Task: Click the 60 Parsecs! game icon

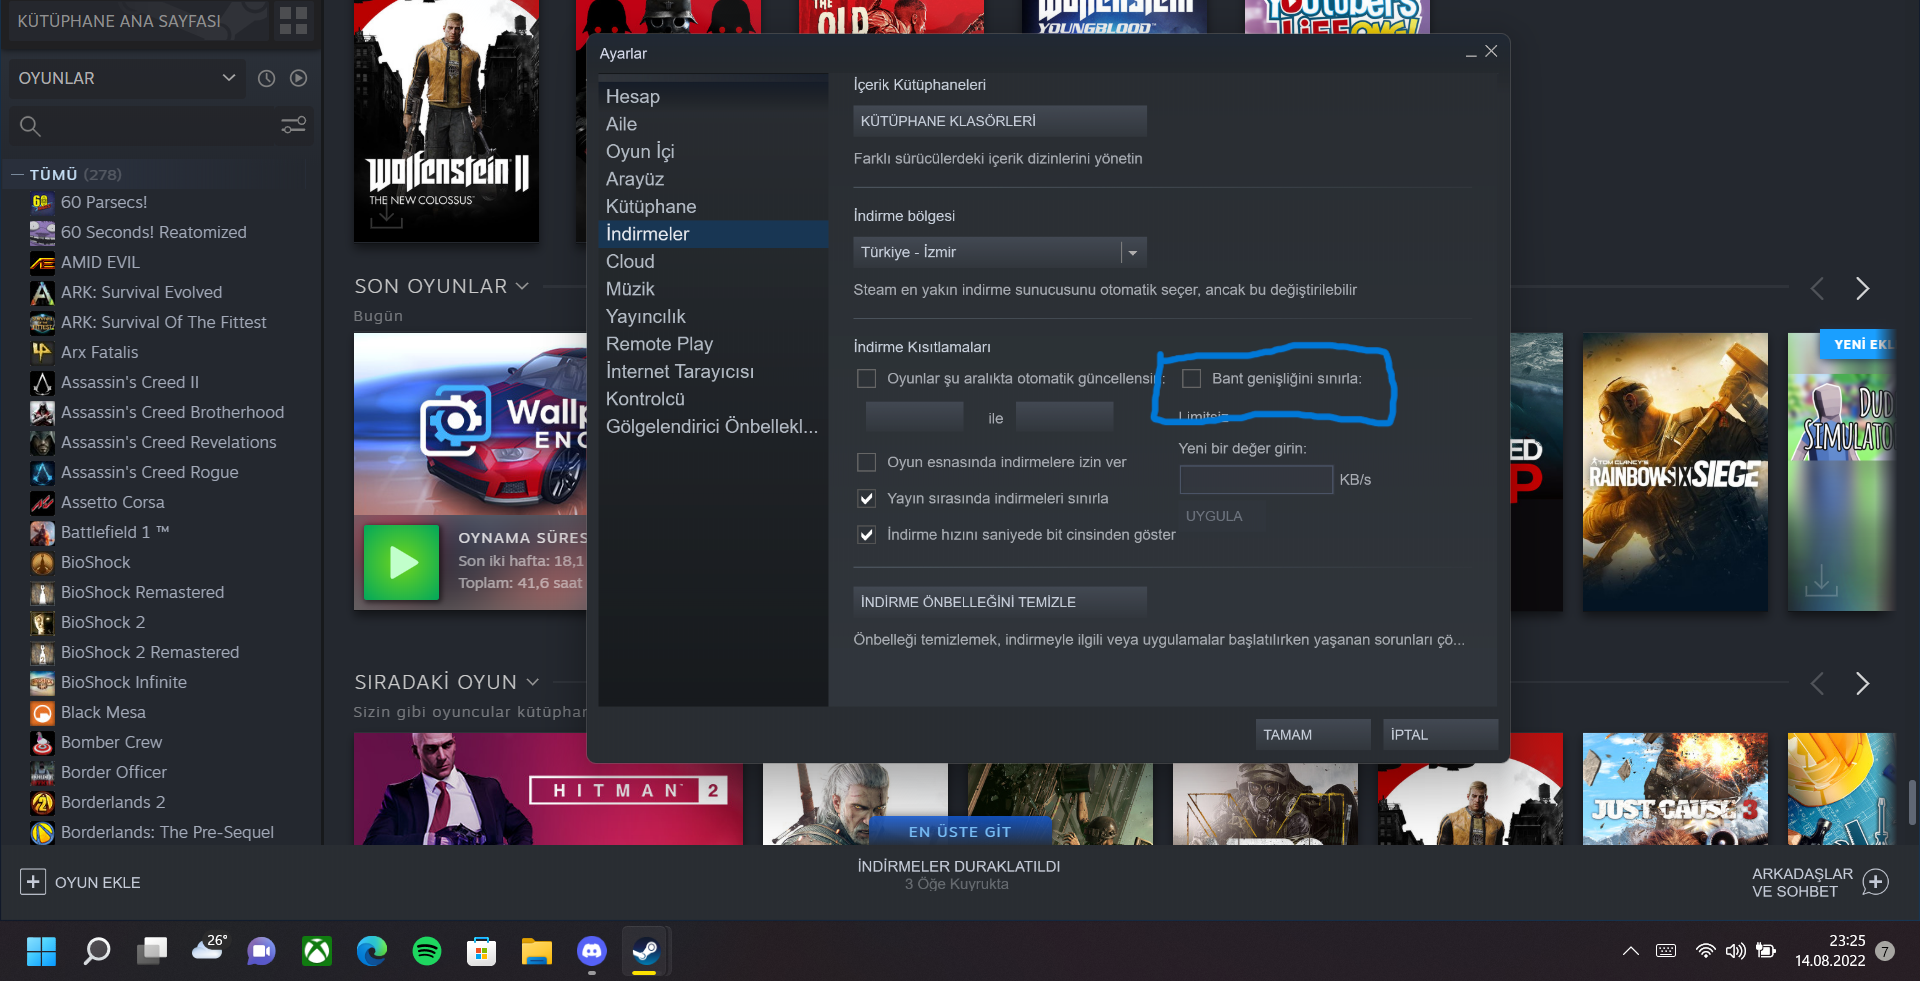Action: [x=42, y=202]
